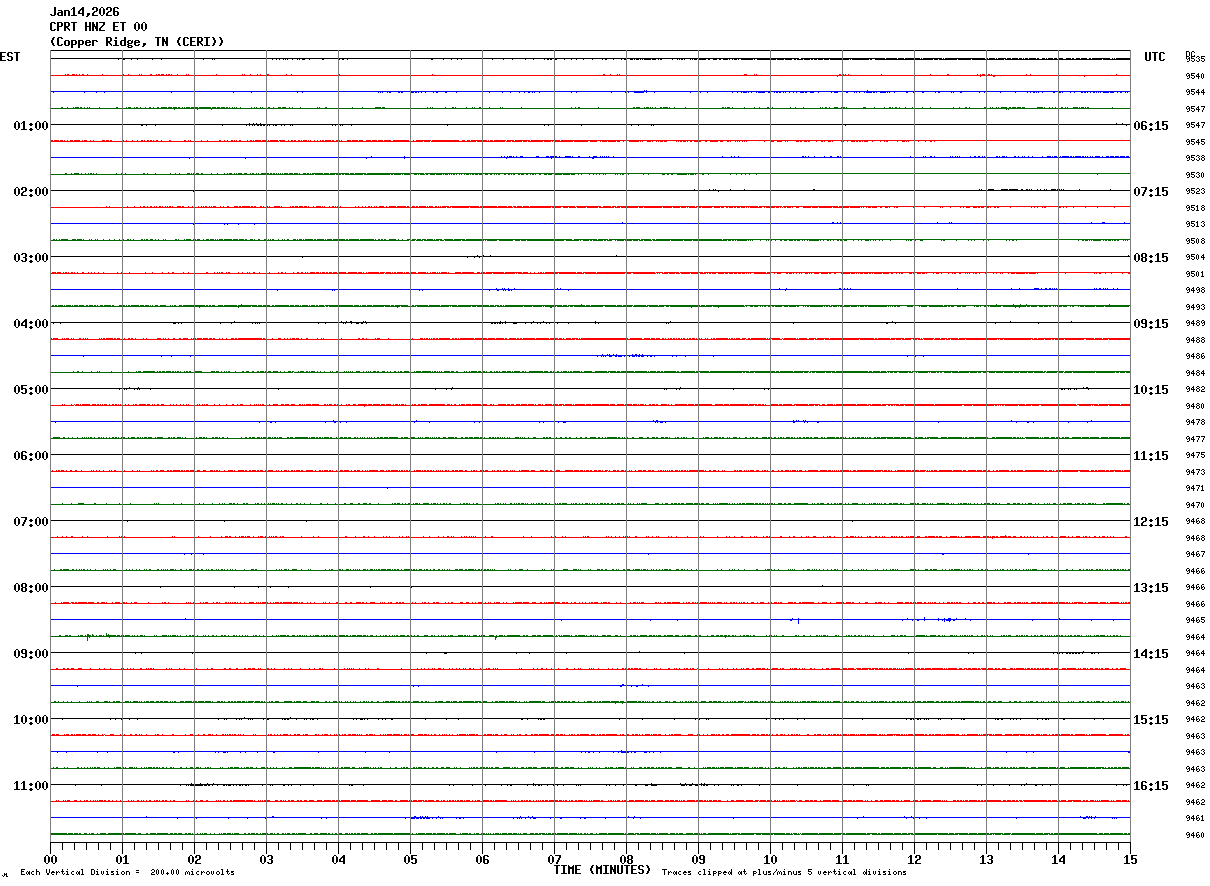This screenshot has width=1210, height=886.
Task: Click the UTC time label "11:15"
Action: coord(1151,456)
